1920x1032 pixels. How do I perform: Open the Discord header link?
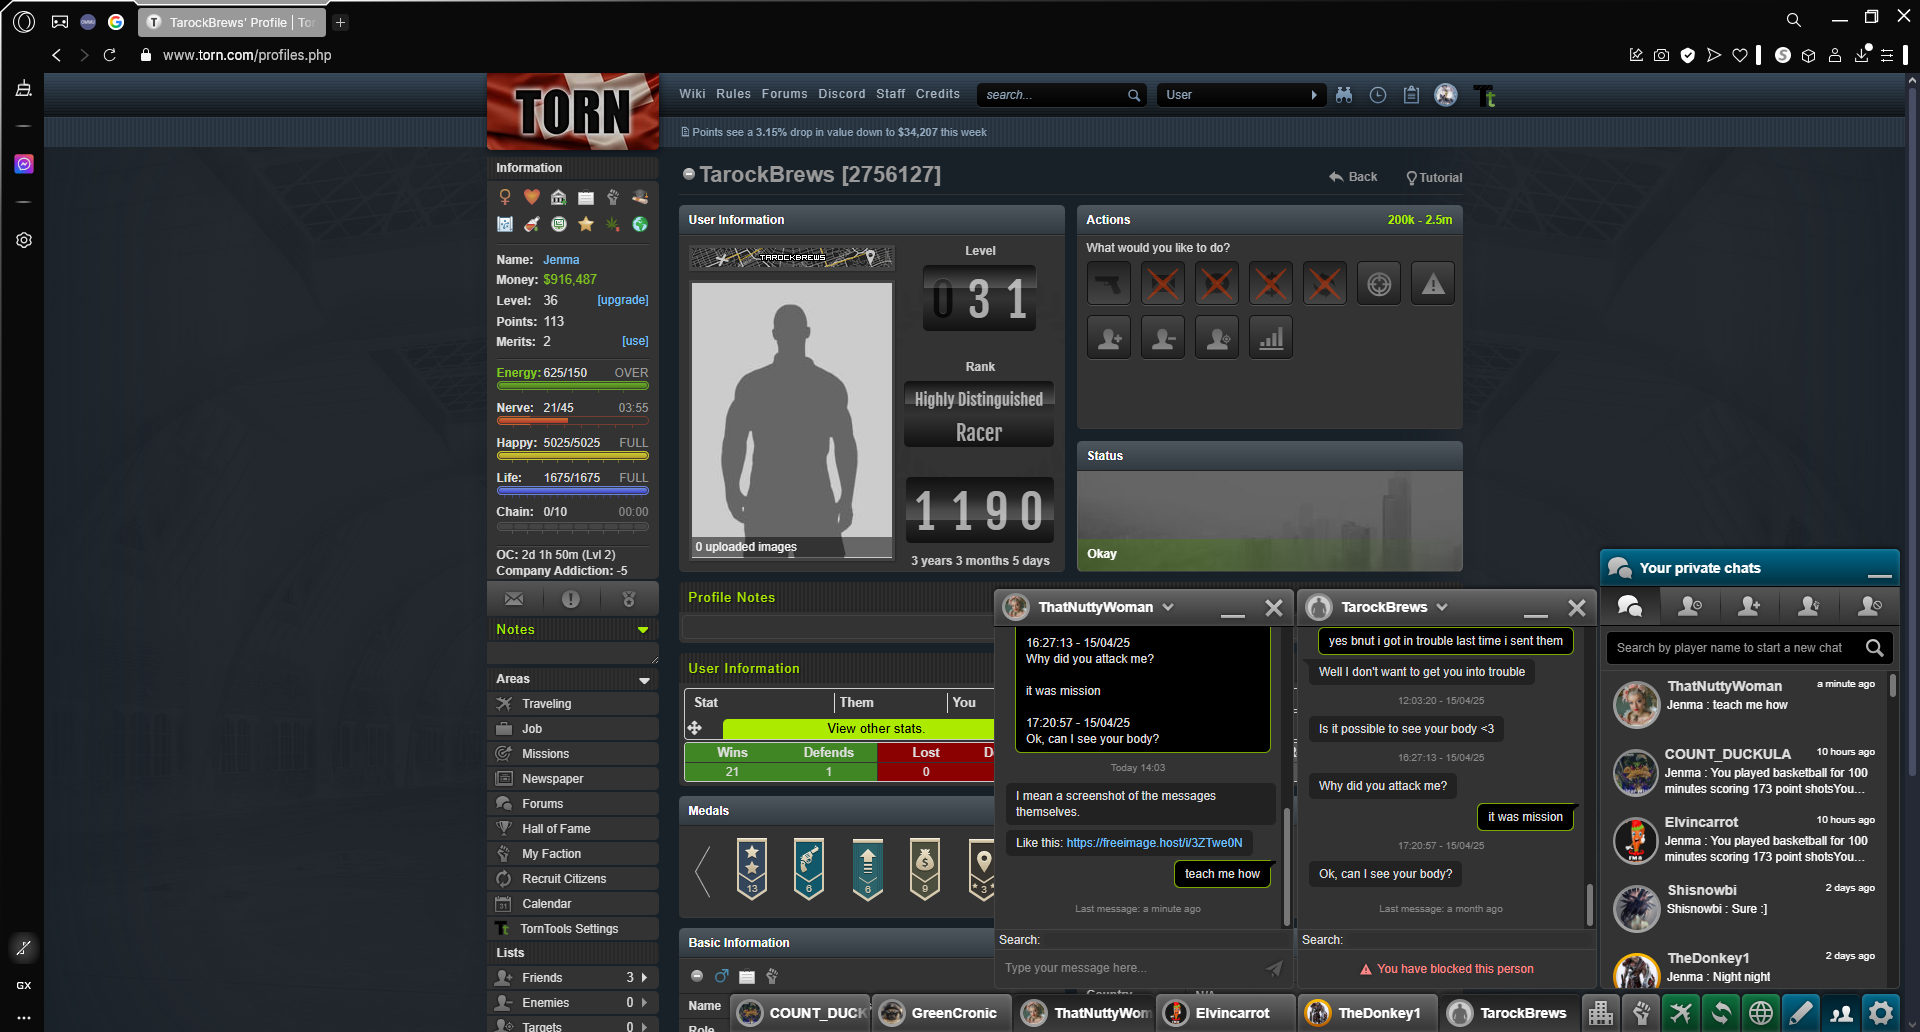click(x=842, y=94)
